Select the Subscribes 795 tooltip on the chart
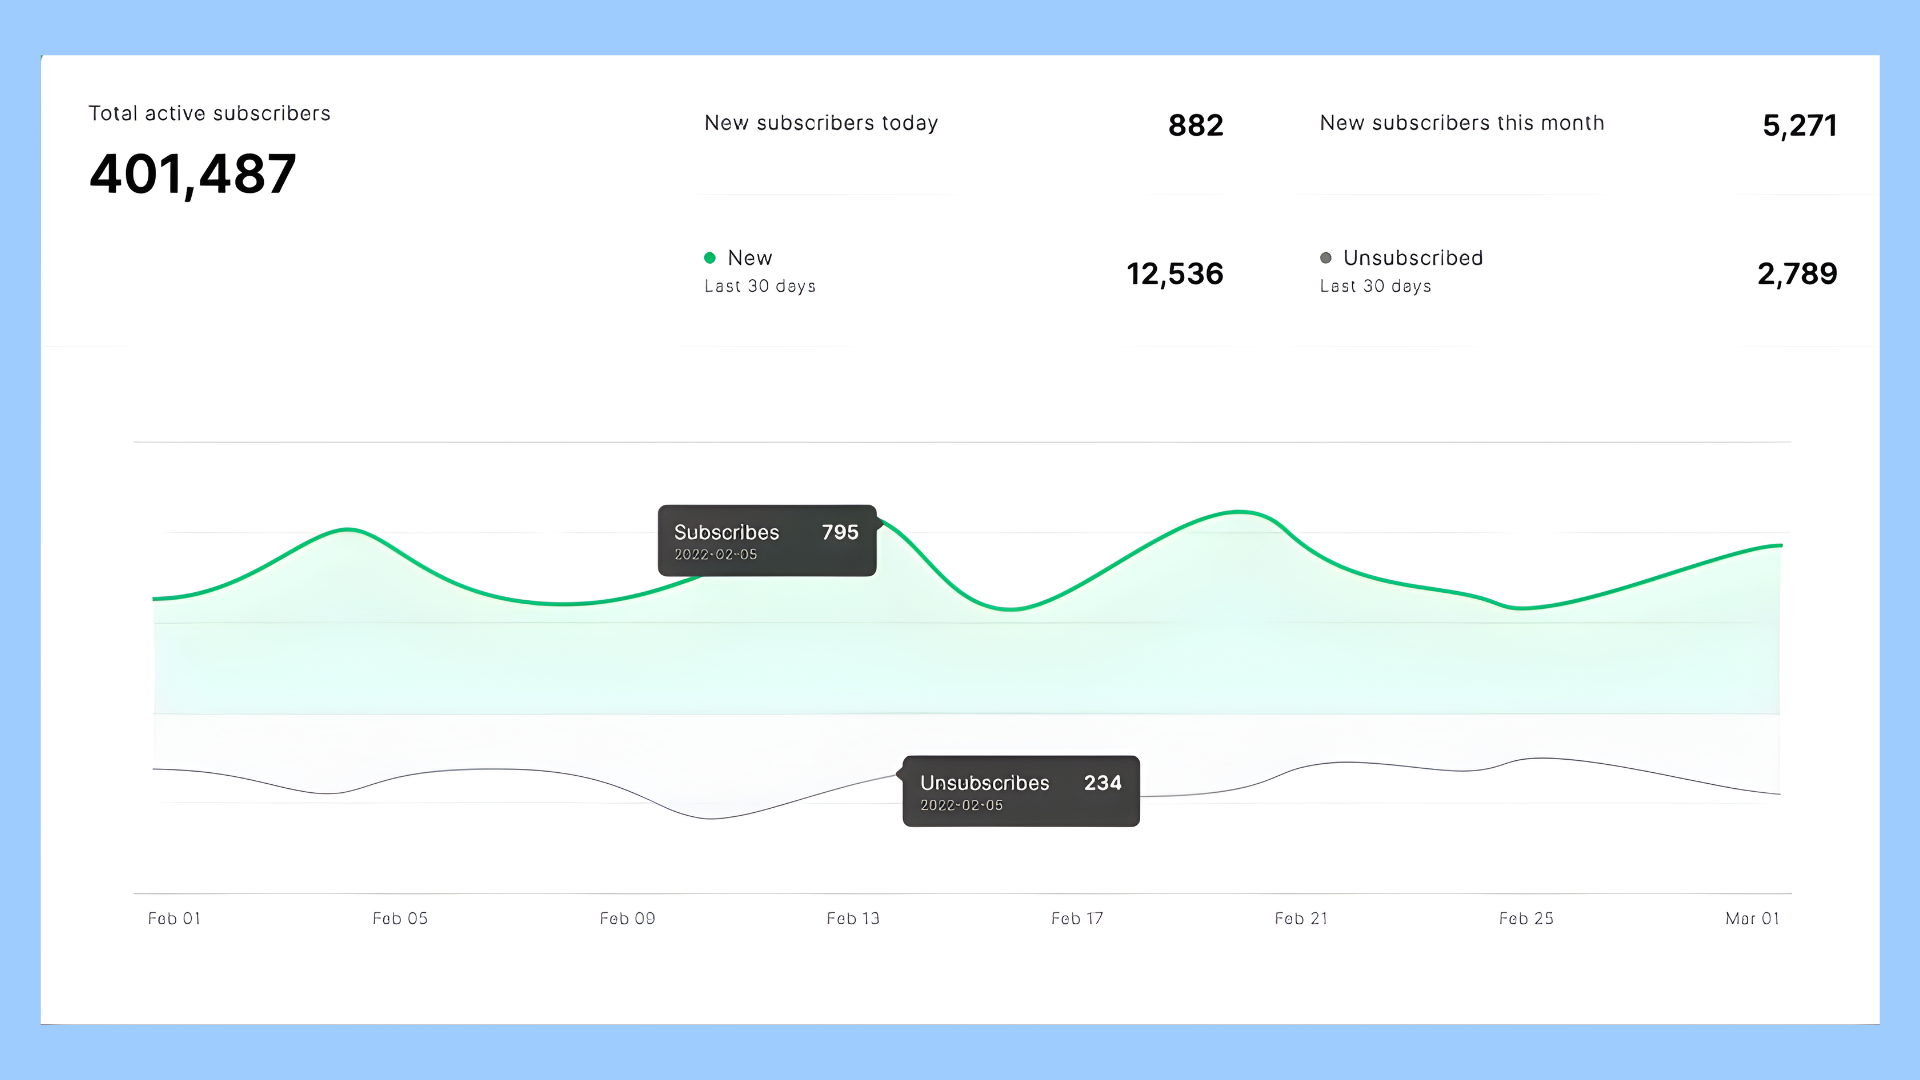The width and height of the screenshot is (1920, 1080). (x=766, y=541)
